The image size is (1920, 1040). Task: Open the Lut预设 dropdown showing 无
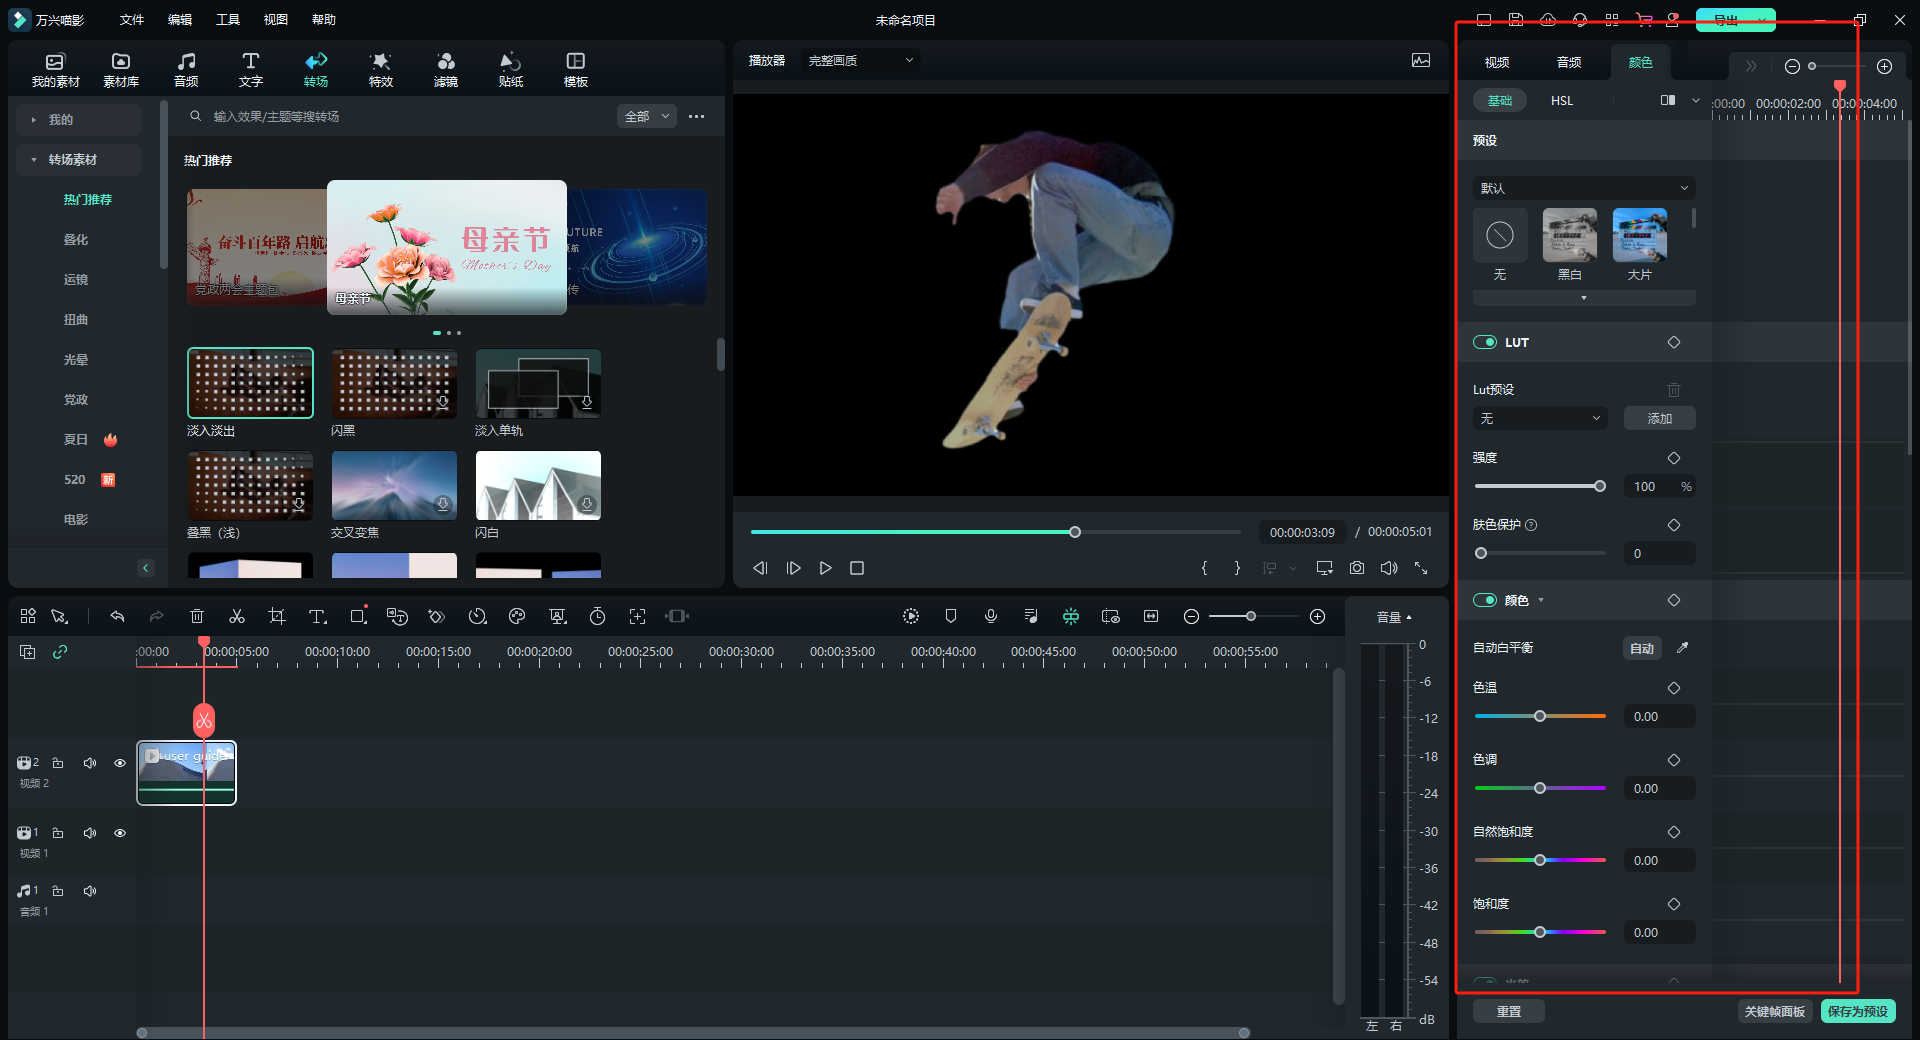(x=1540, y=418)
